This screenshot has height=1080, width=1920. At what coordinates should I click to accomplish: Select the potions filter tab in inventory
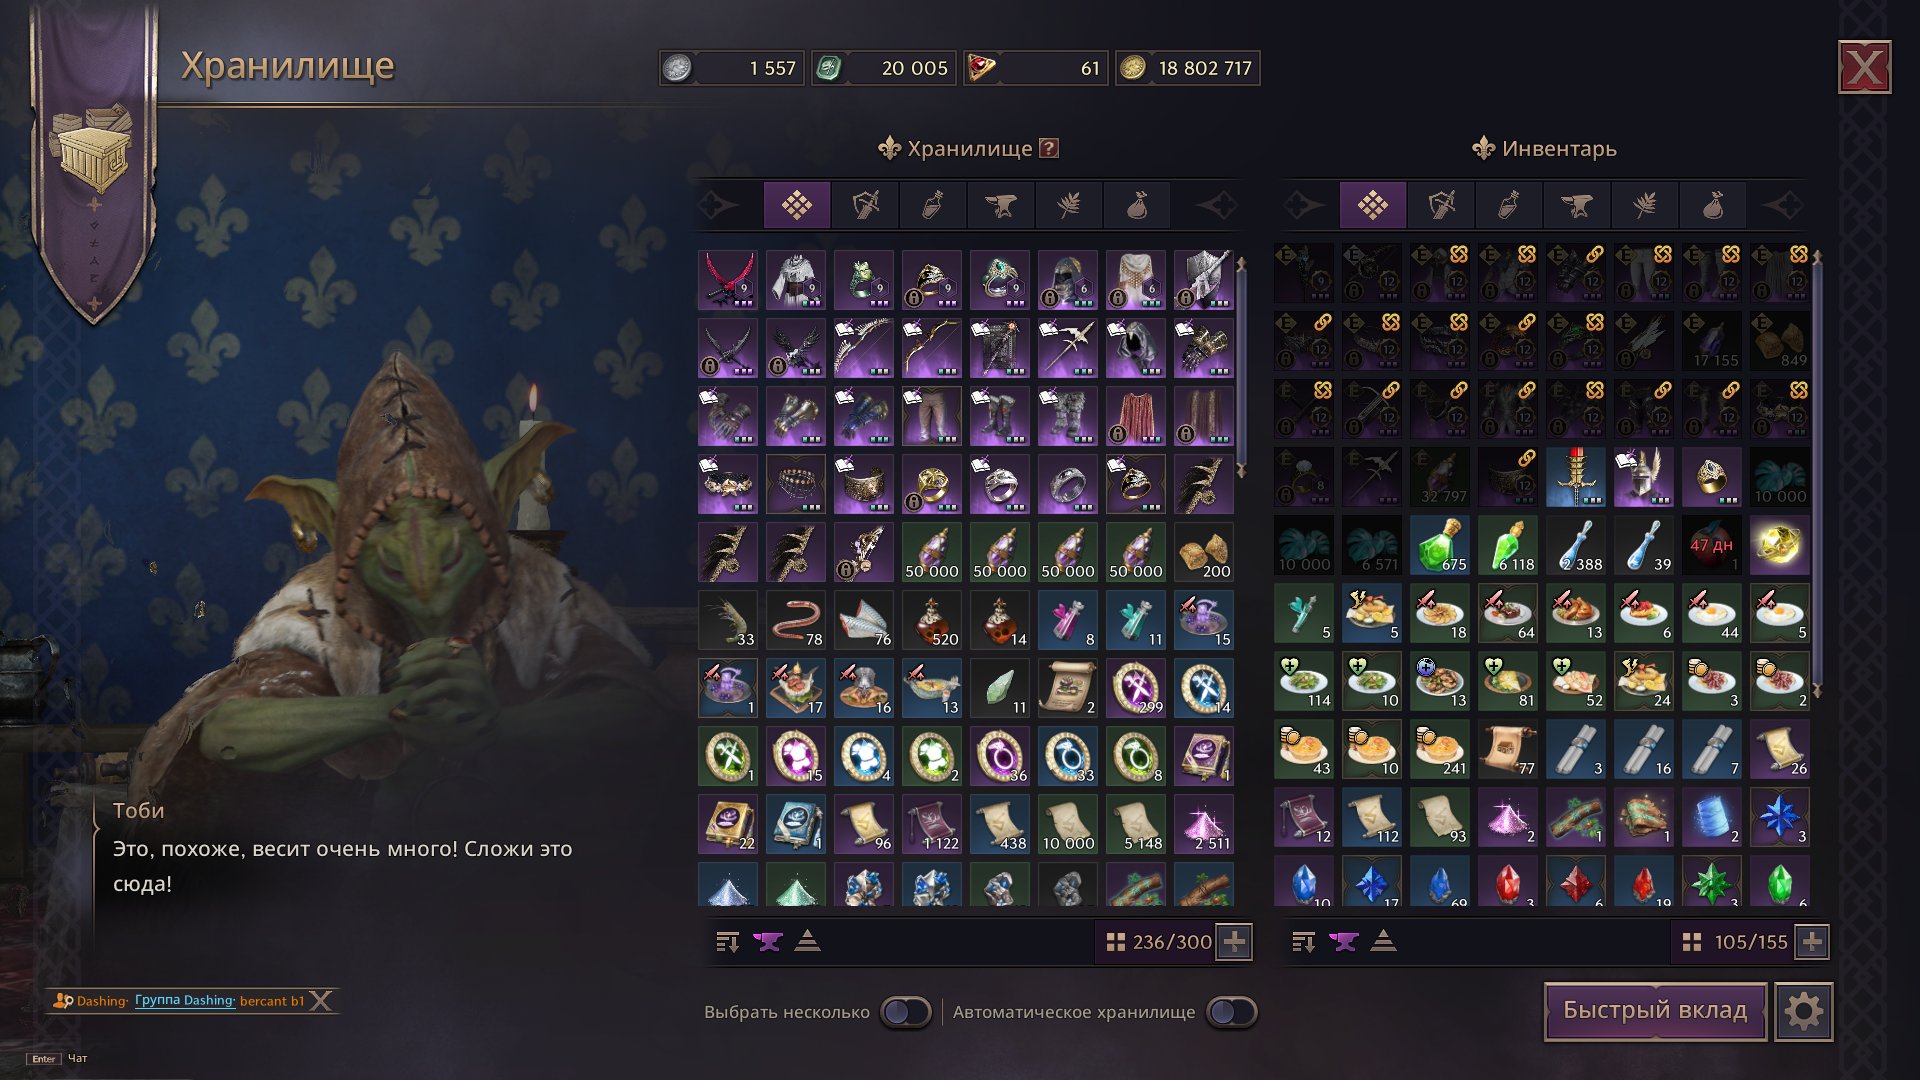click(x=1509, y=206)
